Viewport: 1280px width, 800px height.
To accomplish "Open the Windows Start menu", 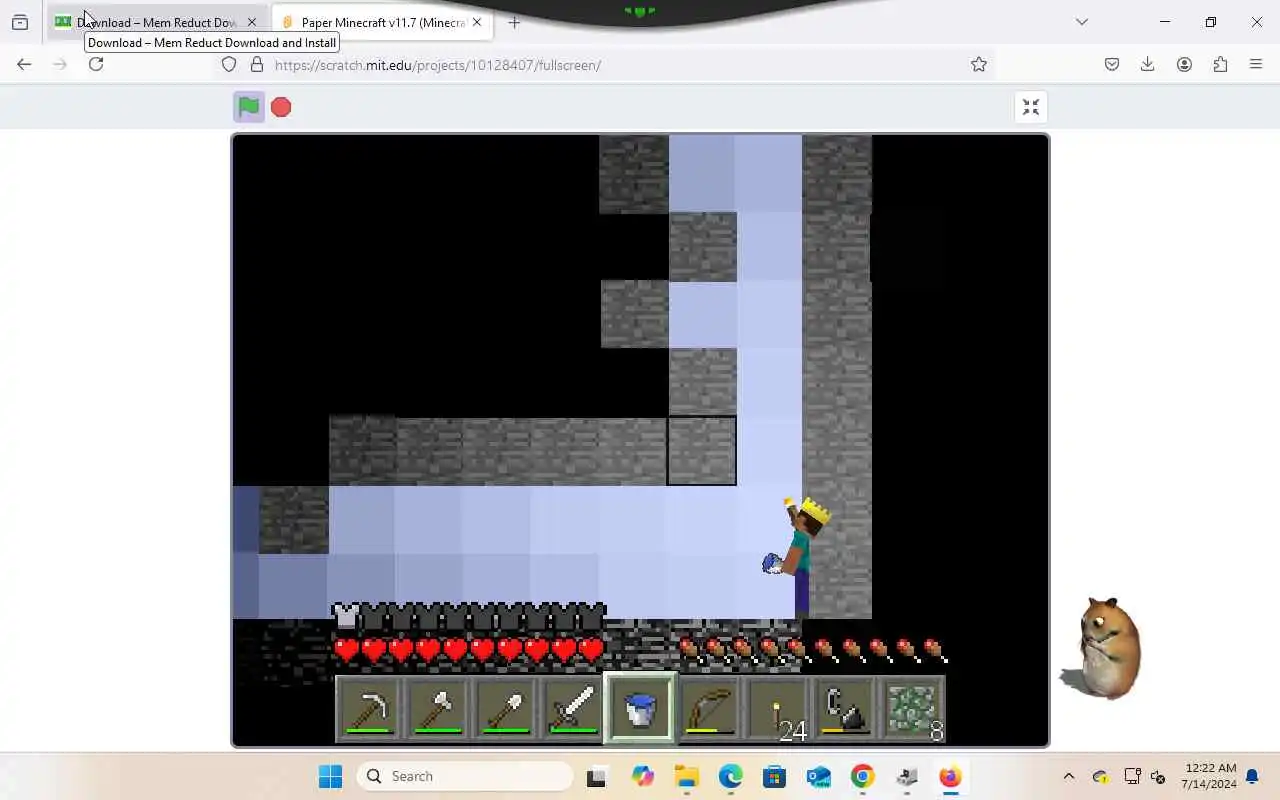I will (330, 776).
